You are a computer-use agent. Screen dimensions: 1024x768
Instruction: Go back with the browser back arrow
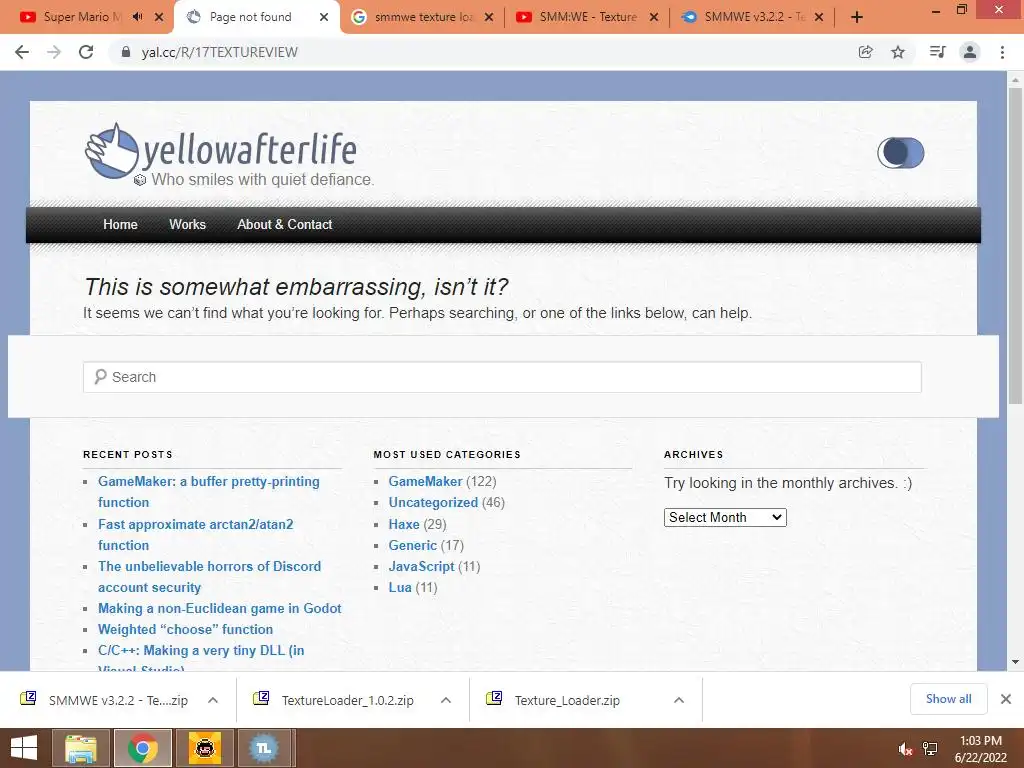point(22,52)
